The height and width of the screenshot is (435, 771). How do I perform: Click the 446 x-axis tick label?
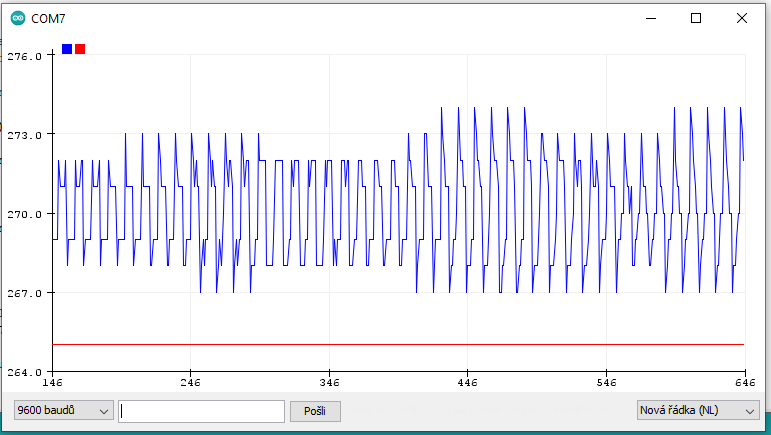coord(468,382)
